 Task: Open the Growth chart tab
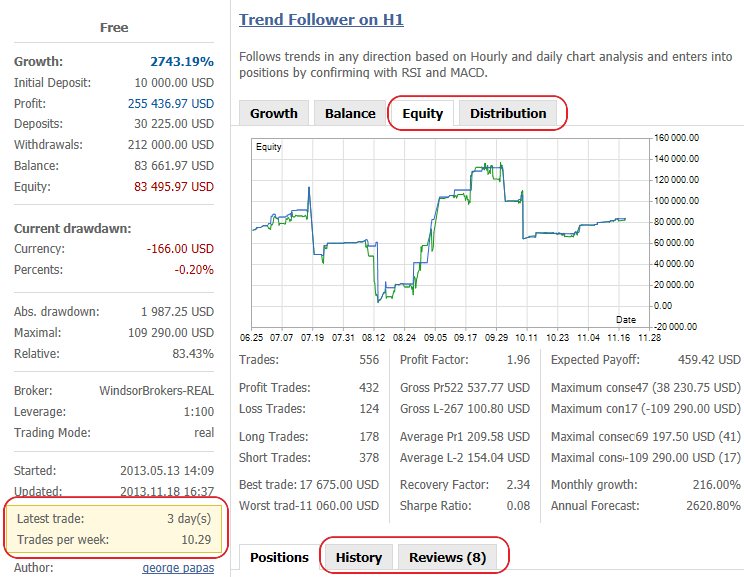273,113
